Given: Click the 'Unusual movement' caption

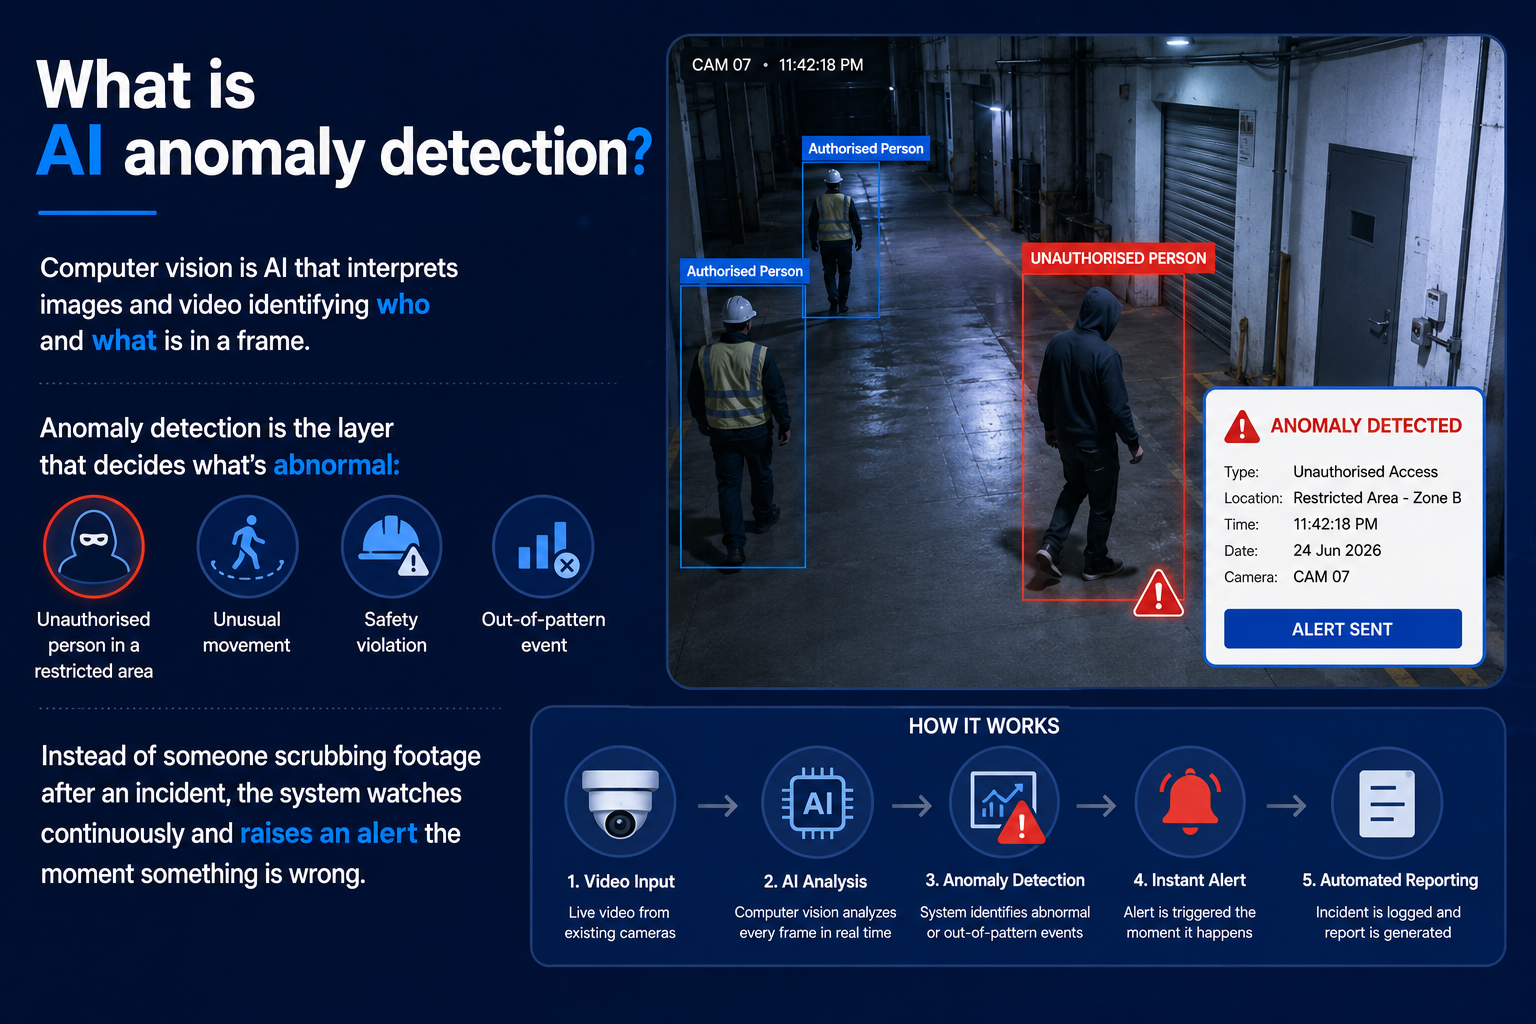Looking at the screenshot, I should [247, 632].
